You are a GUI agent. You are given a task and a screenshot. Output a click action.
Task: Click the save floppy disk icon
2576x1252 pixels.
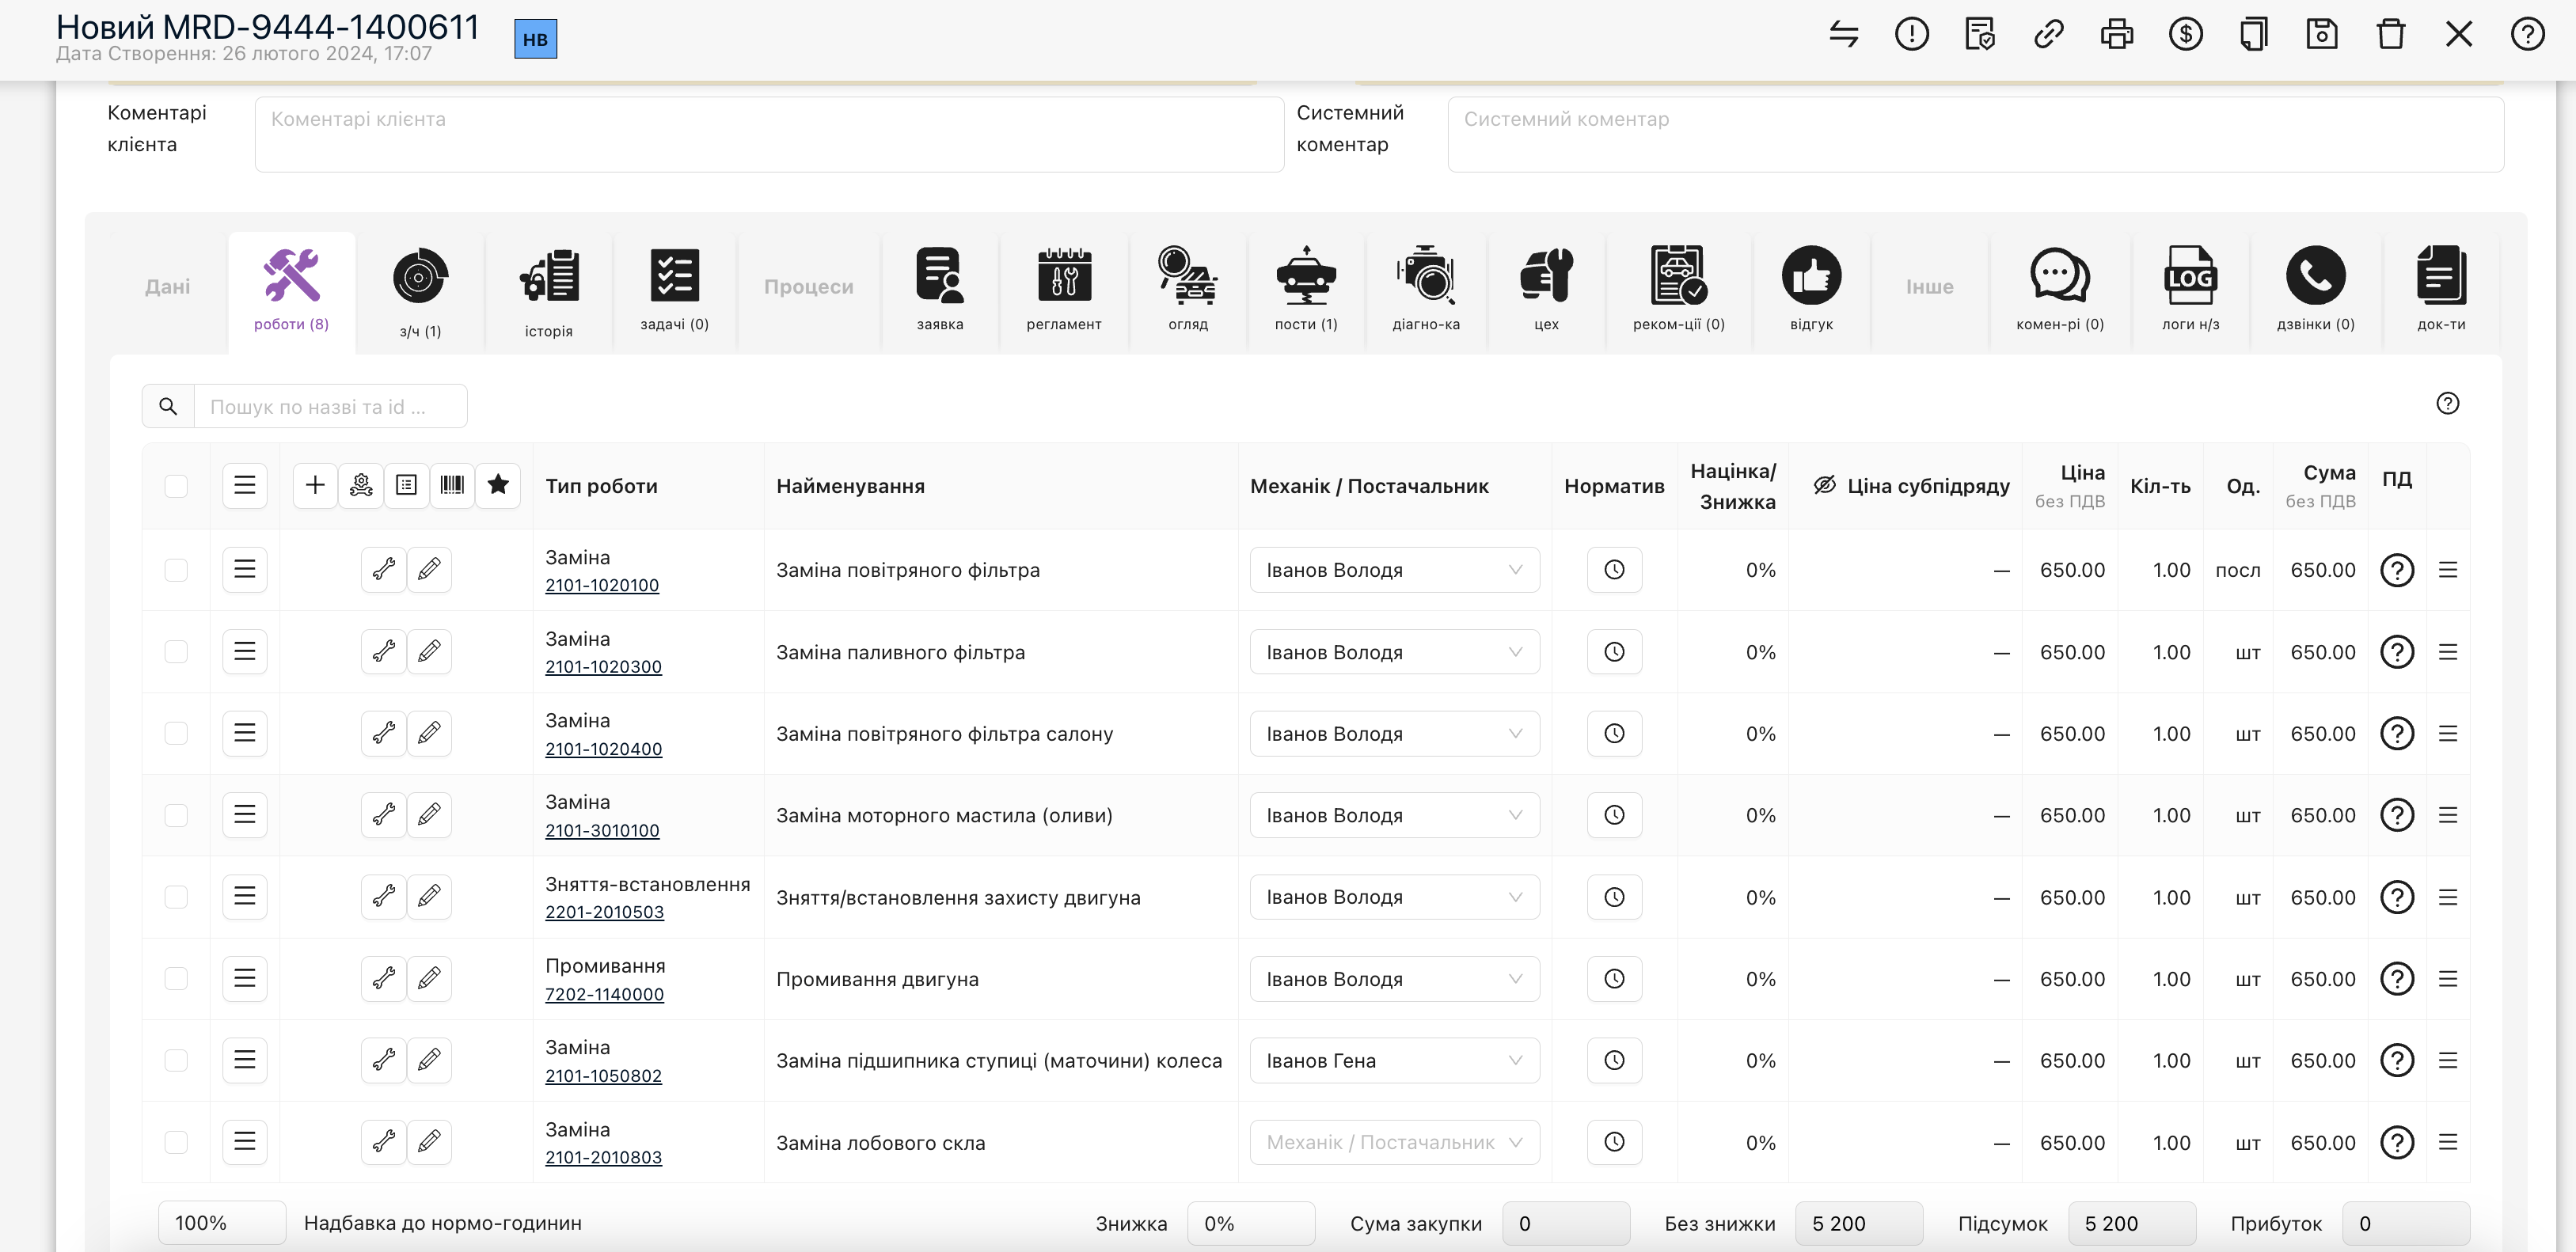coord(2322,34)
